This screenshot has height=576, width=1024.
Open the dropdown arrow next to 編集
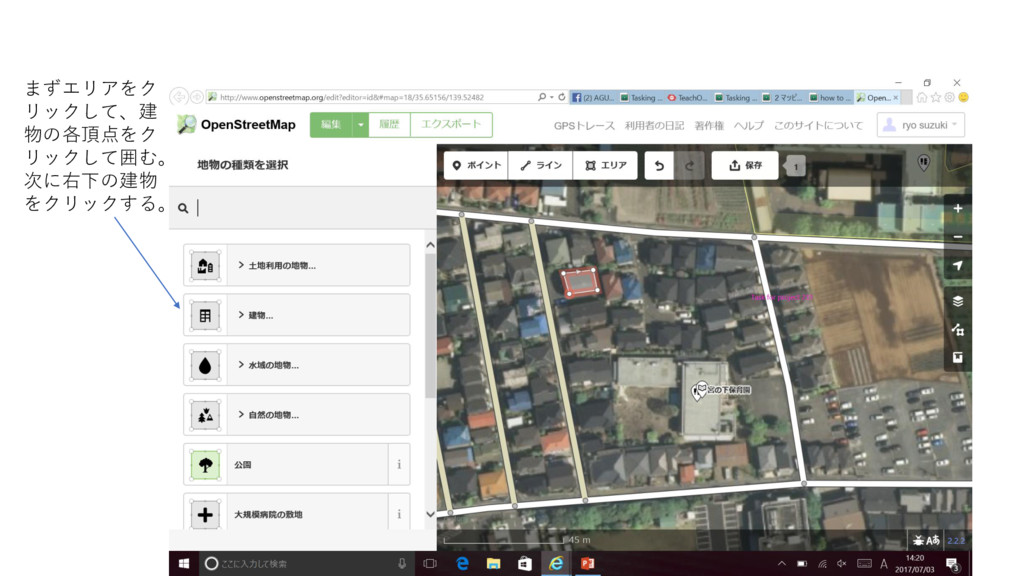pos(360,125)
